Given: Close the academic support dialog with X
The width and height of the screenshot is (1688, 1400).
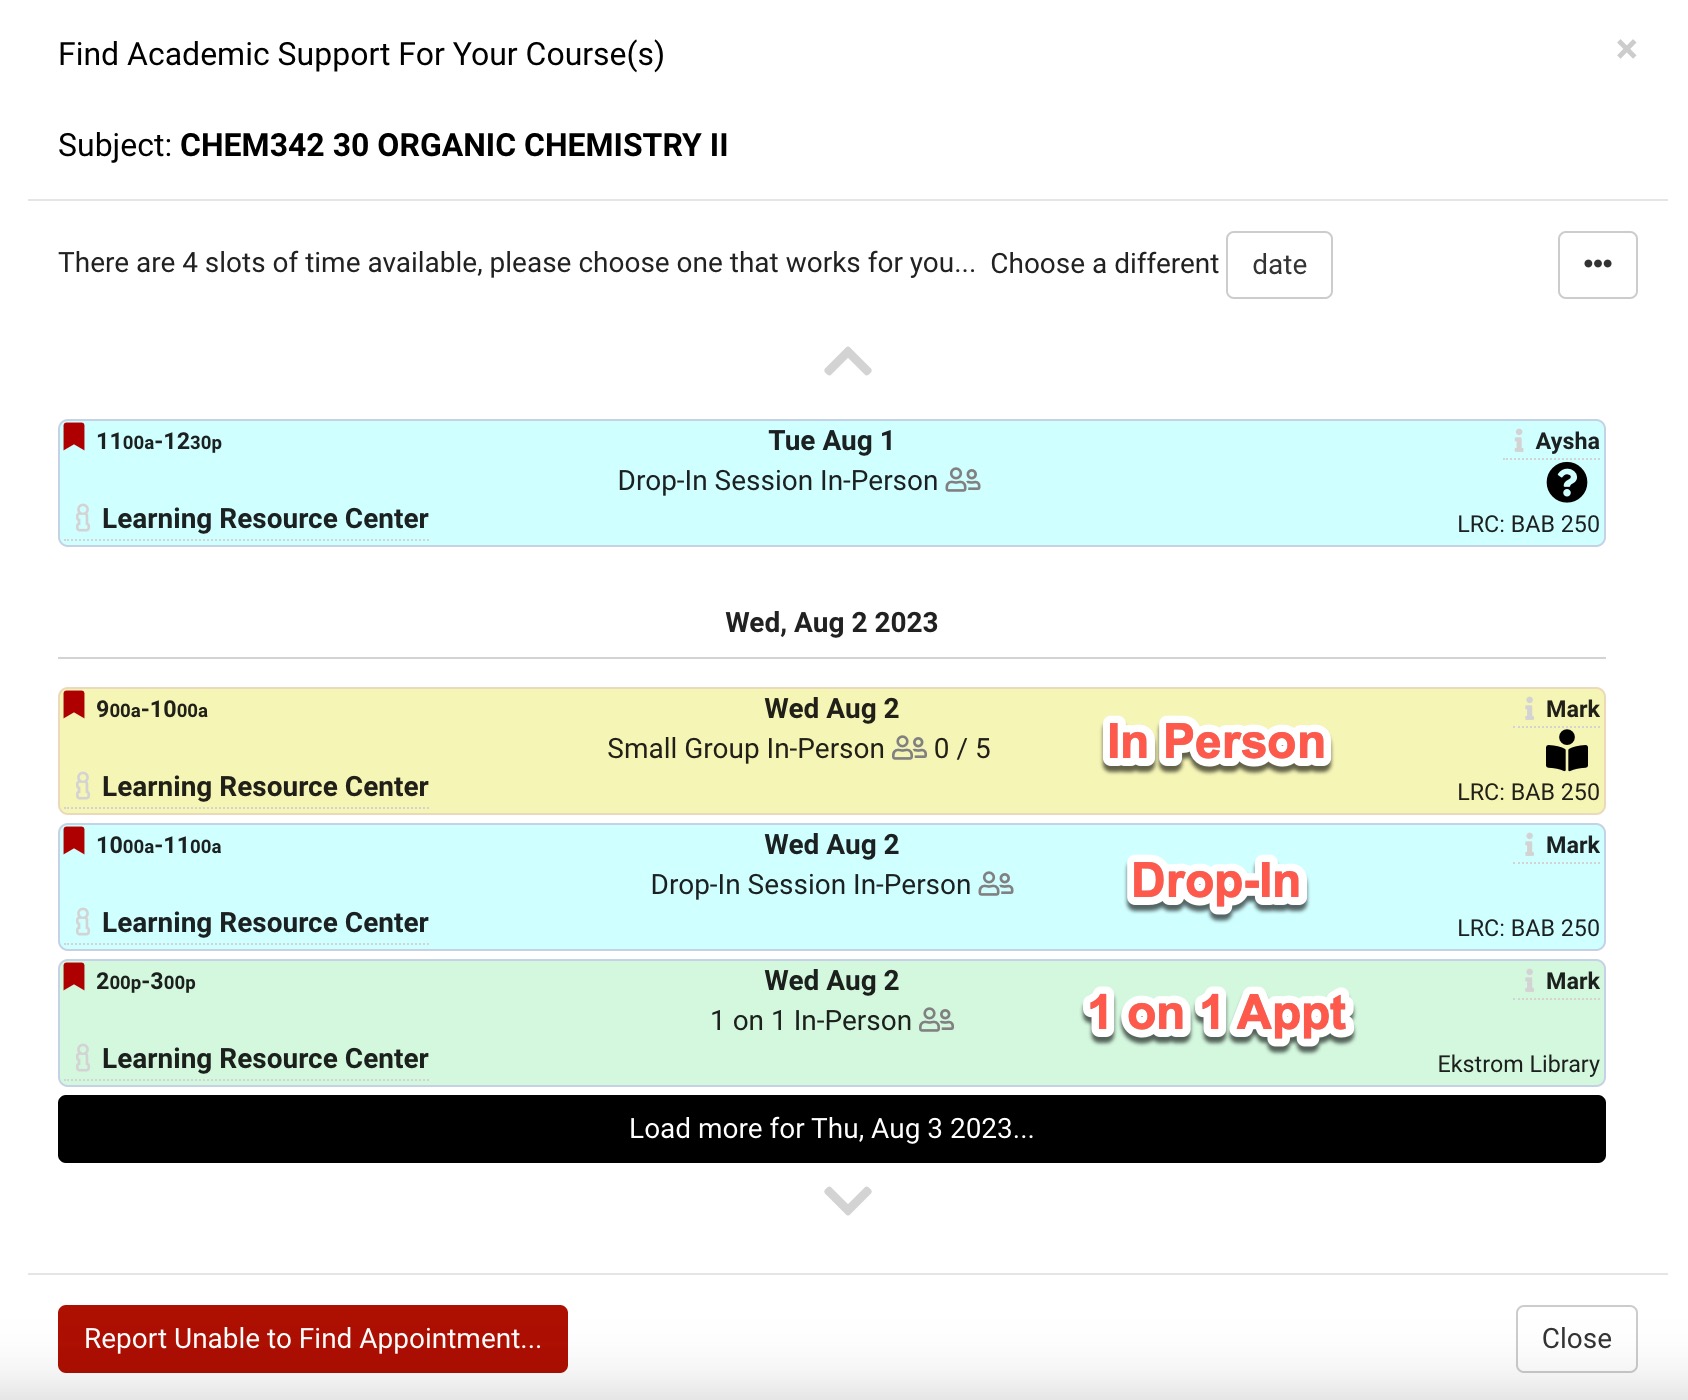Looking at the screenshot, I should click(1626, 49).
